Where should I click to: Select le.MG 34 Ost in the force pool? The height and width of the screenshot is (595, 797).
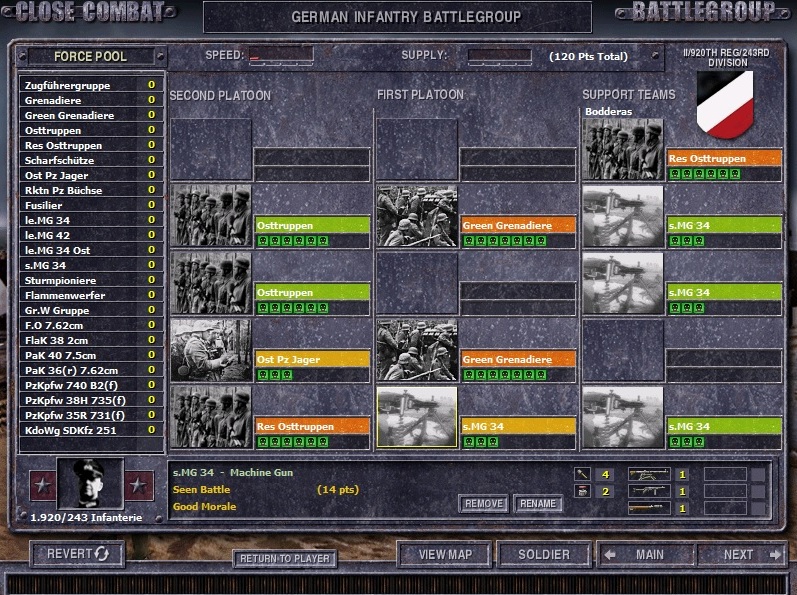pyautogui.click(x=90, y=250)
